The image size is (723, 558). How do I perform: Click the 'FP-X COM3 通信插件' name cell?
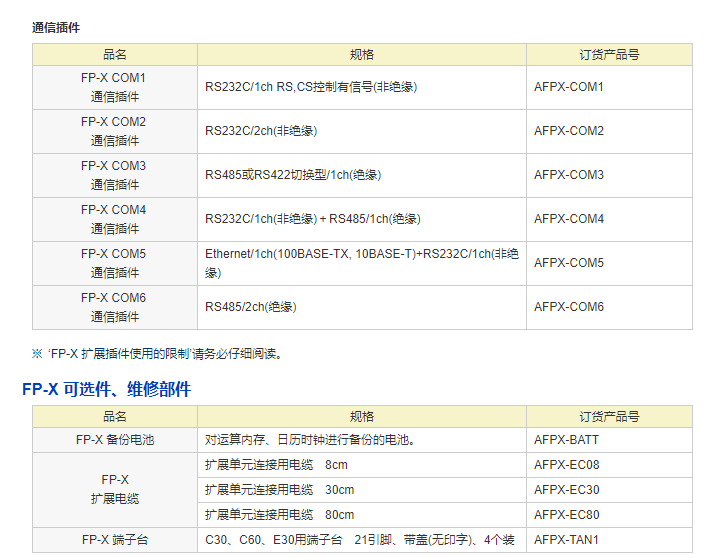tap(115, 175)
